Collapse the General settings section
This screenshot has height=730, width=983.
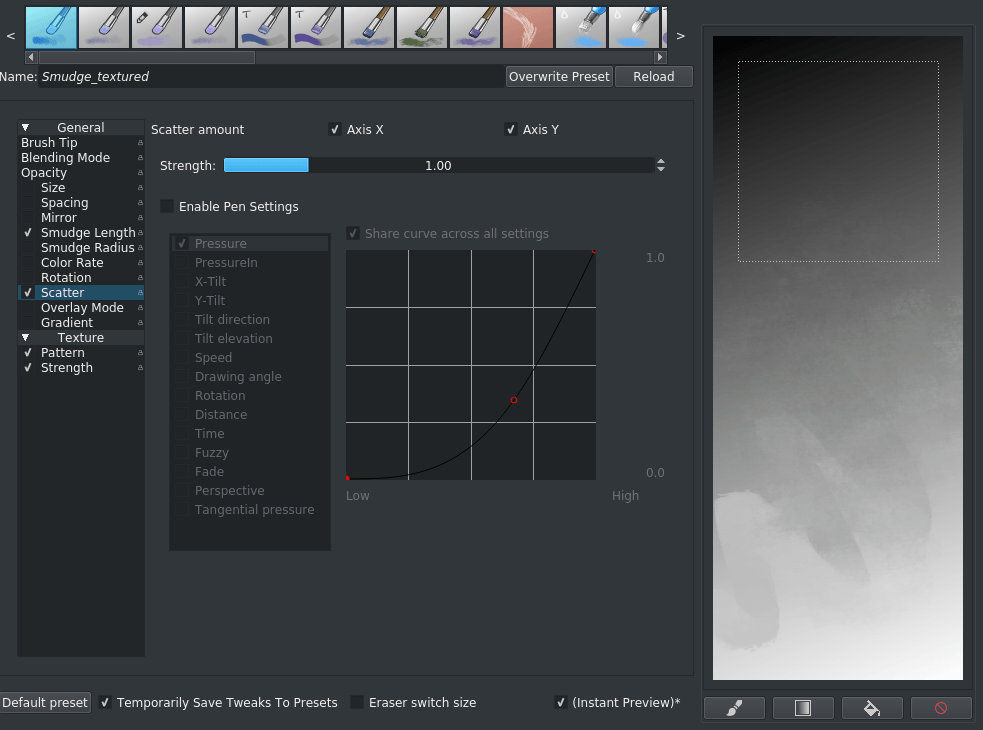pyautogui.click(x=24, y=127)
